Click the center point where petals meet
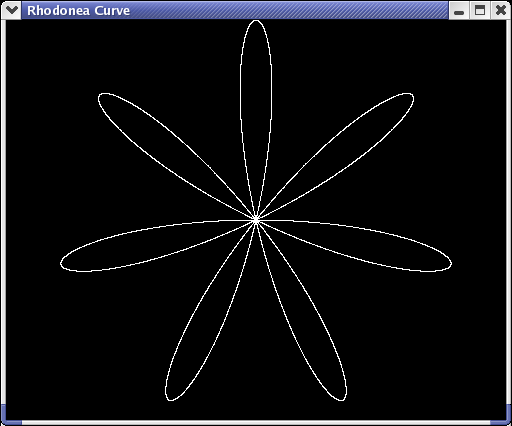 pyautogui.click(x=256, y=220)
